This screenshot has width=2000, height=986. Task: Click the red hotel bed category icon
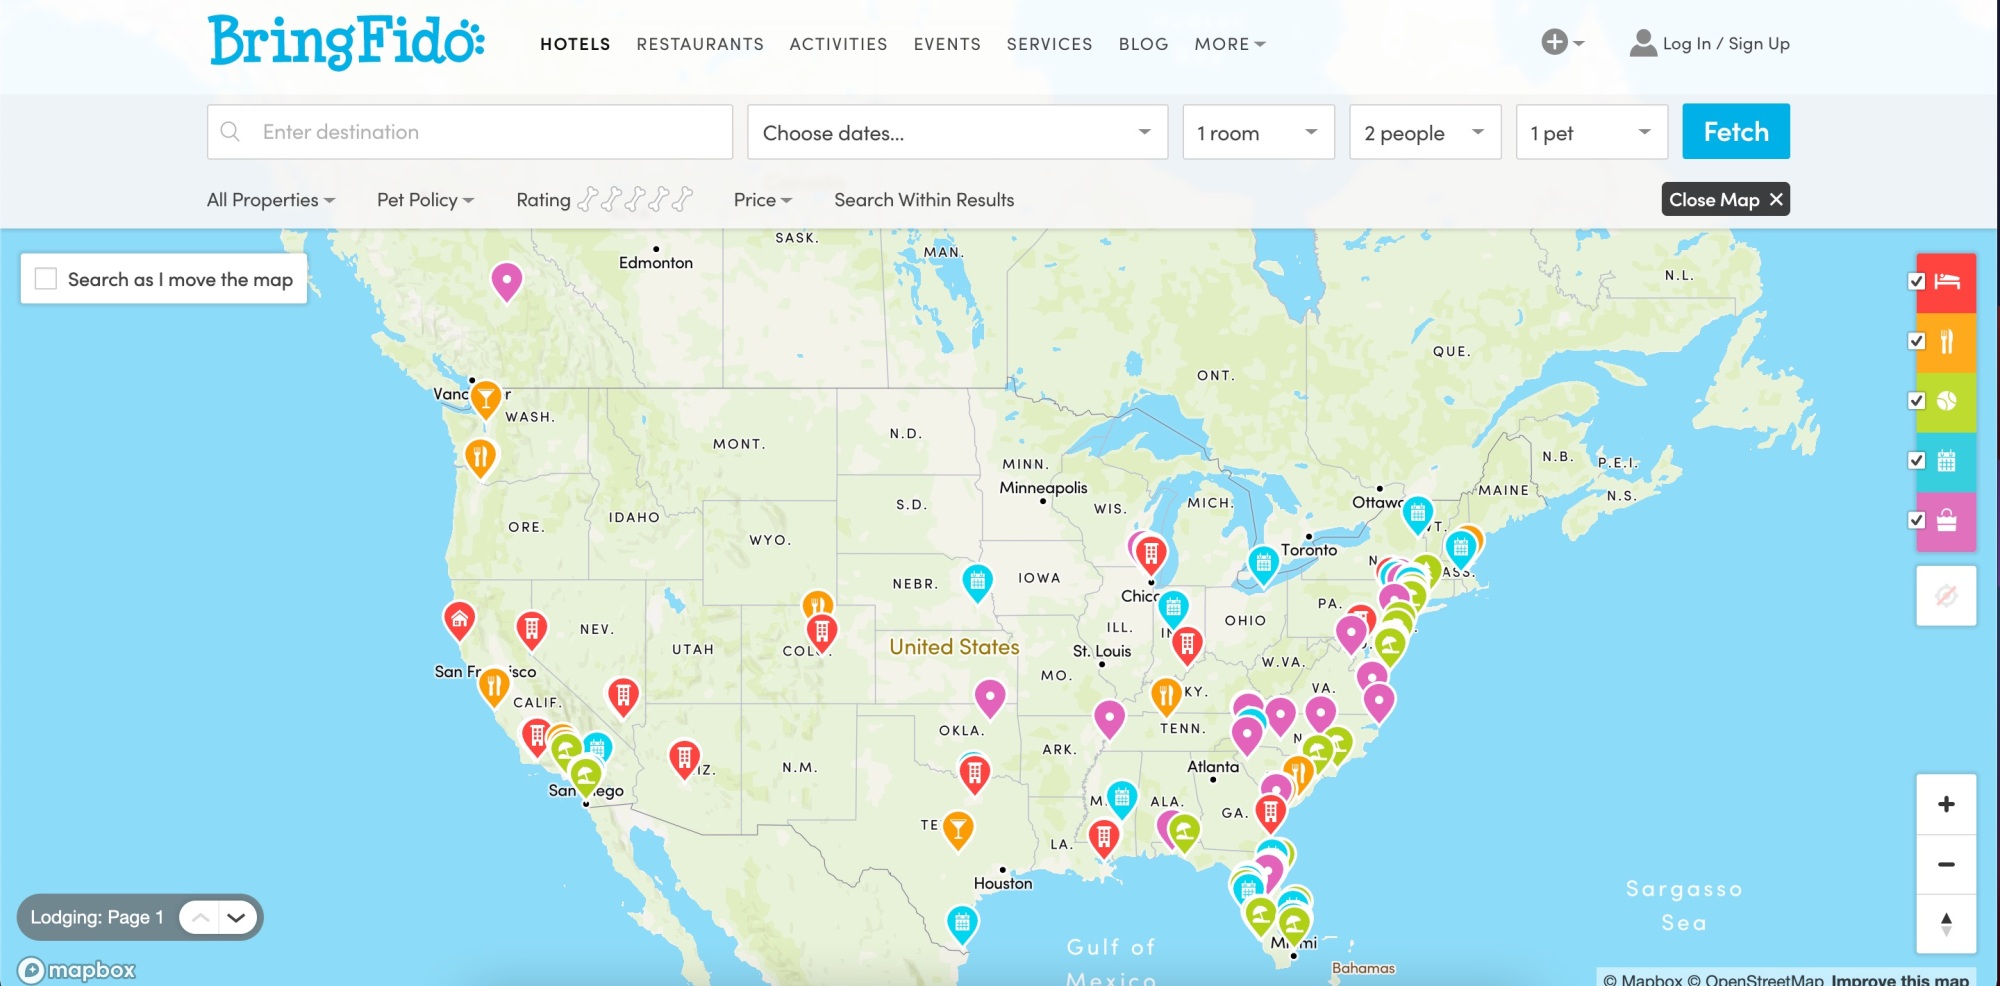click(1946, 282)
